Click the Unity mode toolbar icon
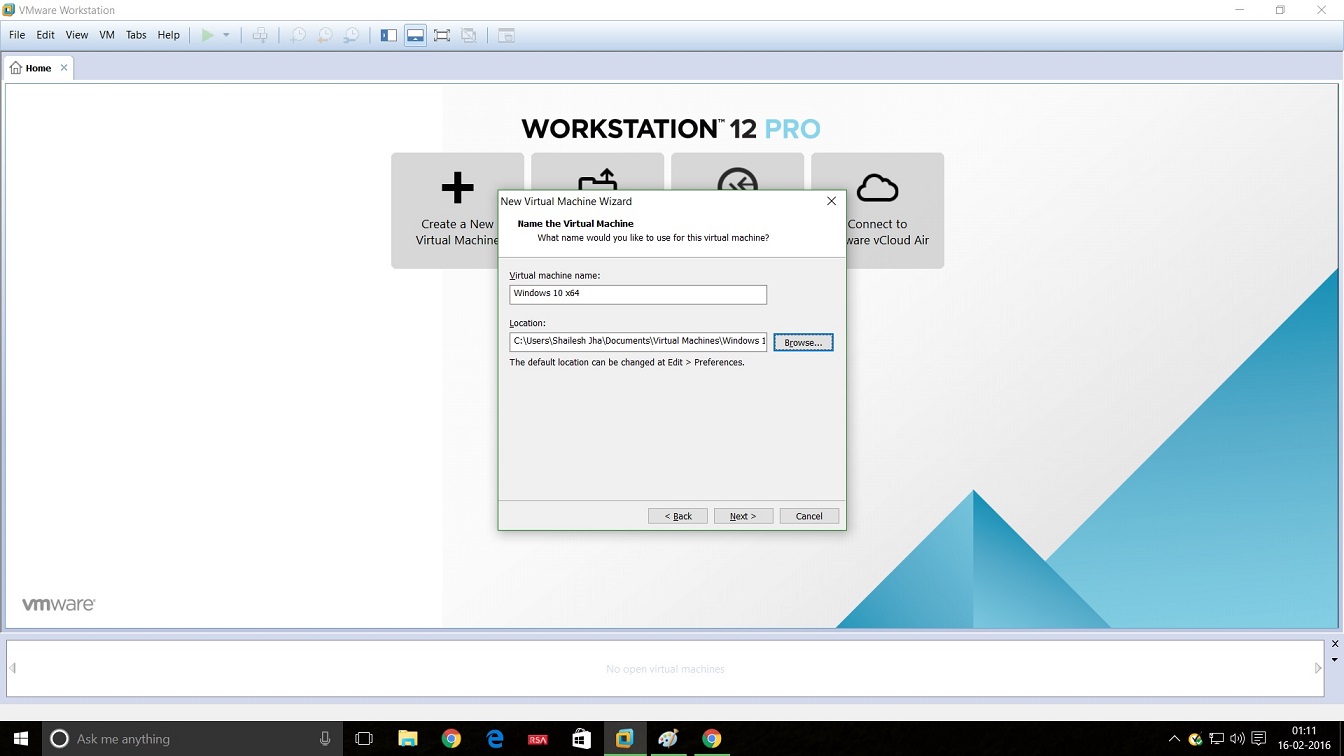This screenshot has height=756, width=1344. 469,35
